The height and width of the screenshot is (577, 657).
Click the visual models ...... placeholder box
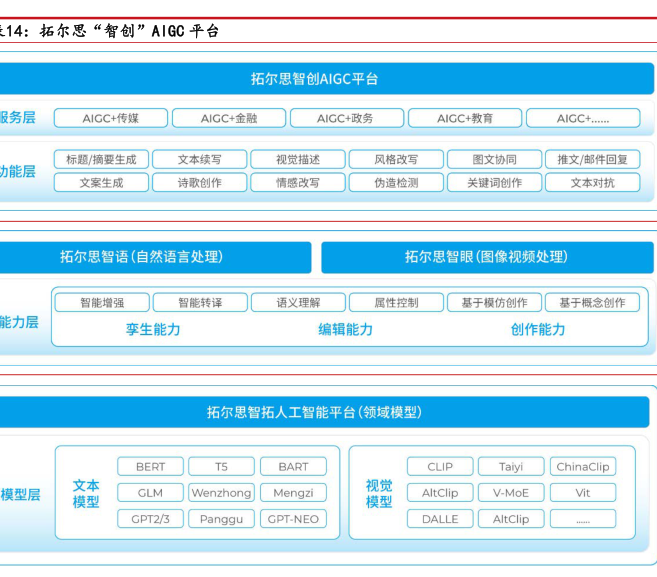tap(583, 519)
